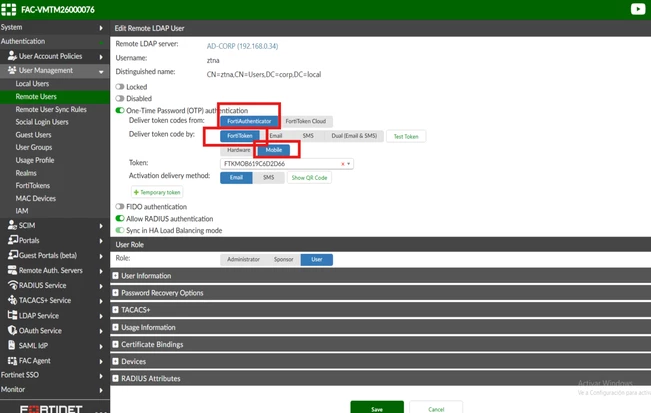Toggle Allow RADIUS authentication switch
Viewport: 651px width, 413px height.
tap(120, 218)
